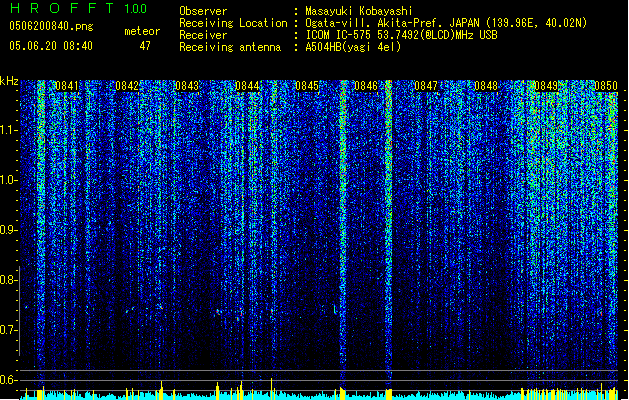The image size is (629, 400).
Task: Select the A504HB(yagi 4el) antenna text
Action: 353,47
